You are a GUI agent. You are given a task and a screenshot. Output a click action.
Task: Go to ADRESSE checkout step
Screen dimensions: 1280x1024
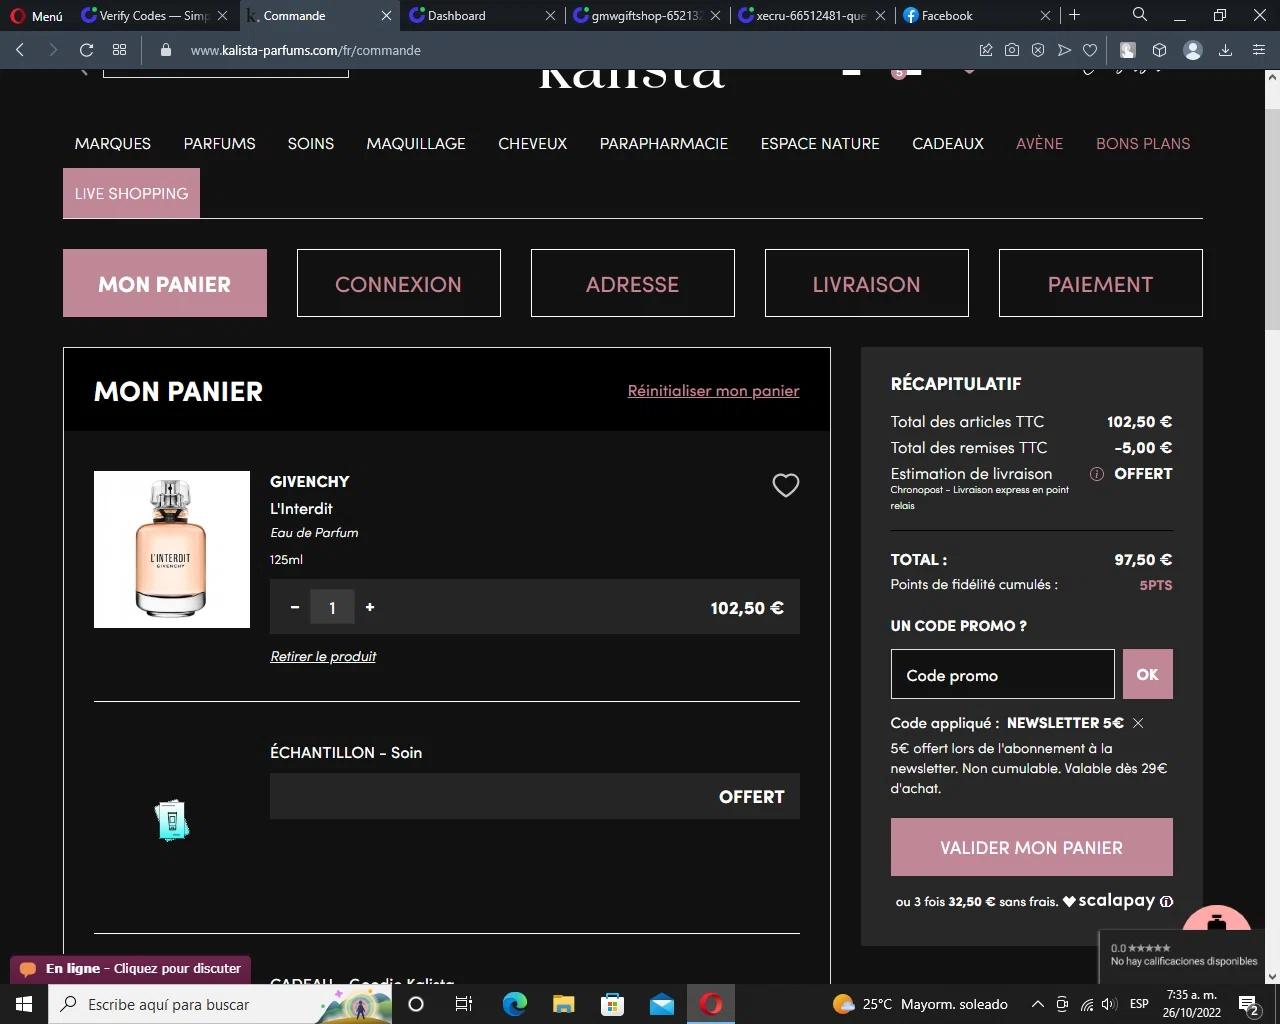tap(633, 283)
